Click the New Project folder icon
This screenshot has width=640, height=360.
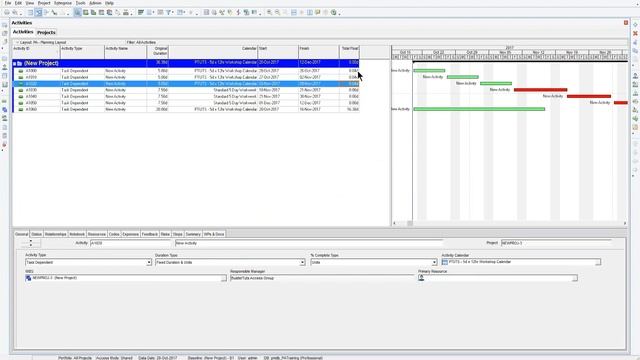(19, 63)
